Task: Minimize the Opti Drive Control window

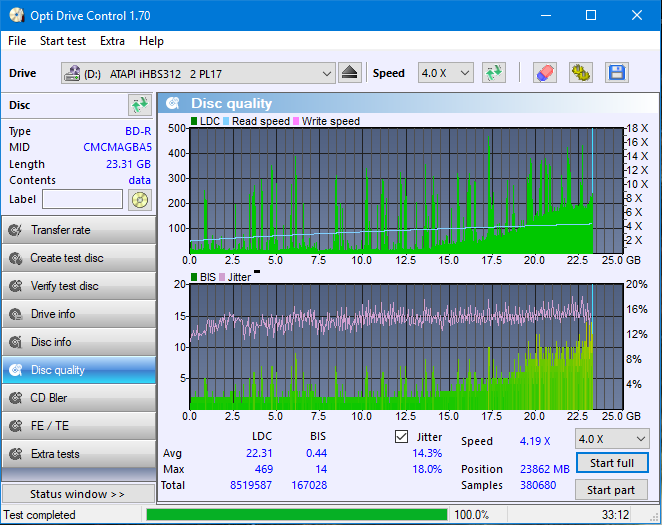Action: pyautogui.click(x=546, y=16)
